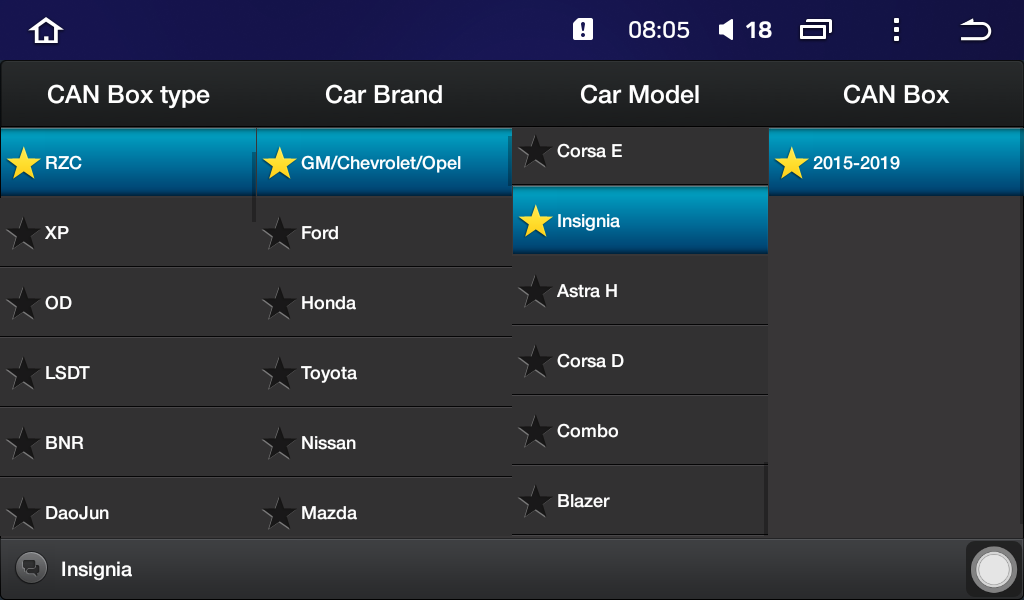Viewport: 1024px width, 600px height.
Task: Click the Insignia text in bottom bar
Action: pyautogui.click(x=96, y=569)
